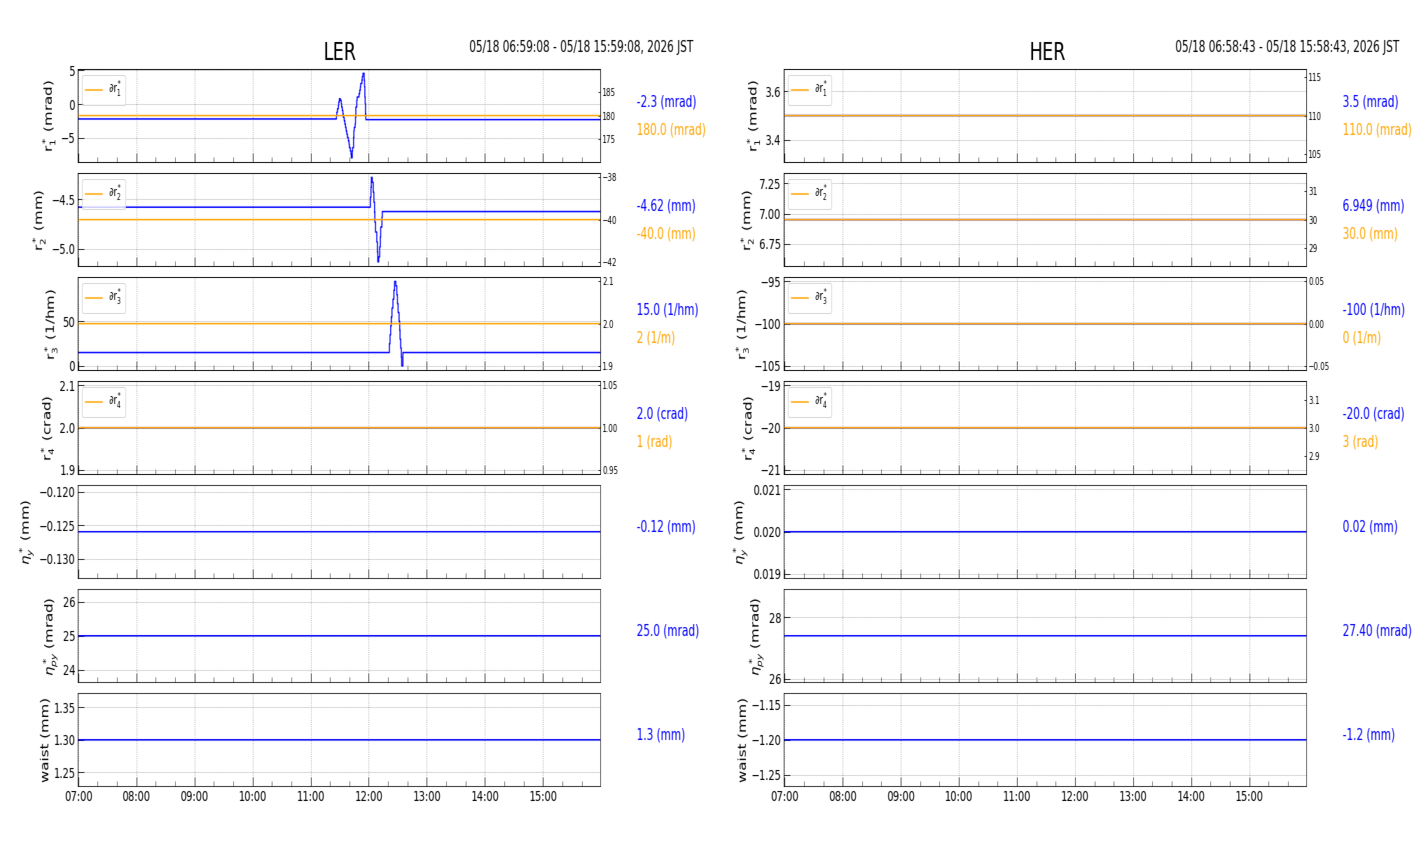The width and height of the screenshot is (1412, 864).
Task: Click the blue spike top in the LER r2* plot
Action: (372, 179)
